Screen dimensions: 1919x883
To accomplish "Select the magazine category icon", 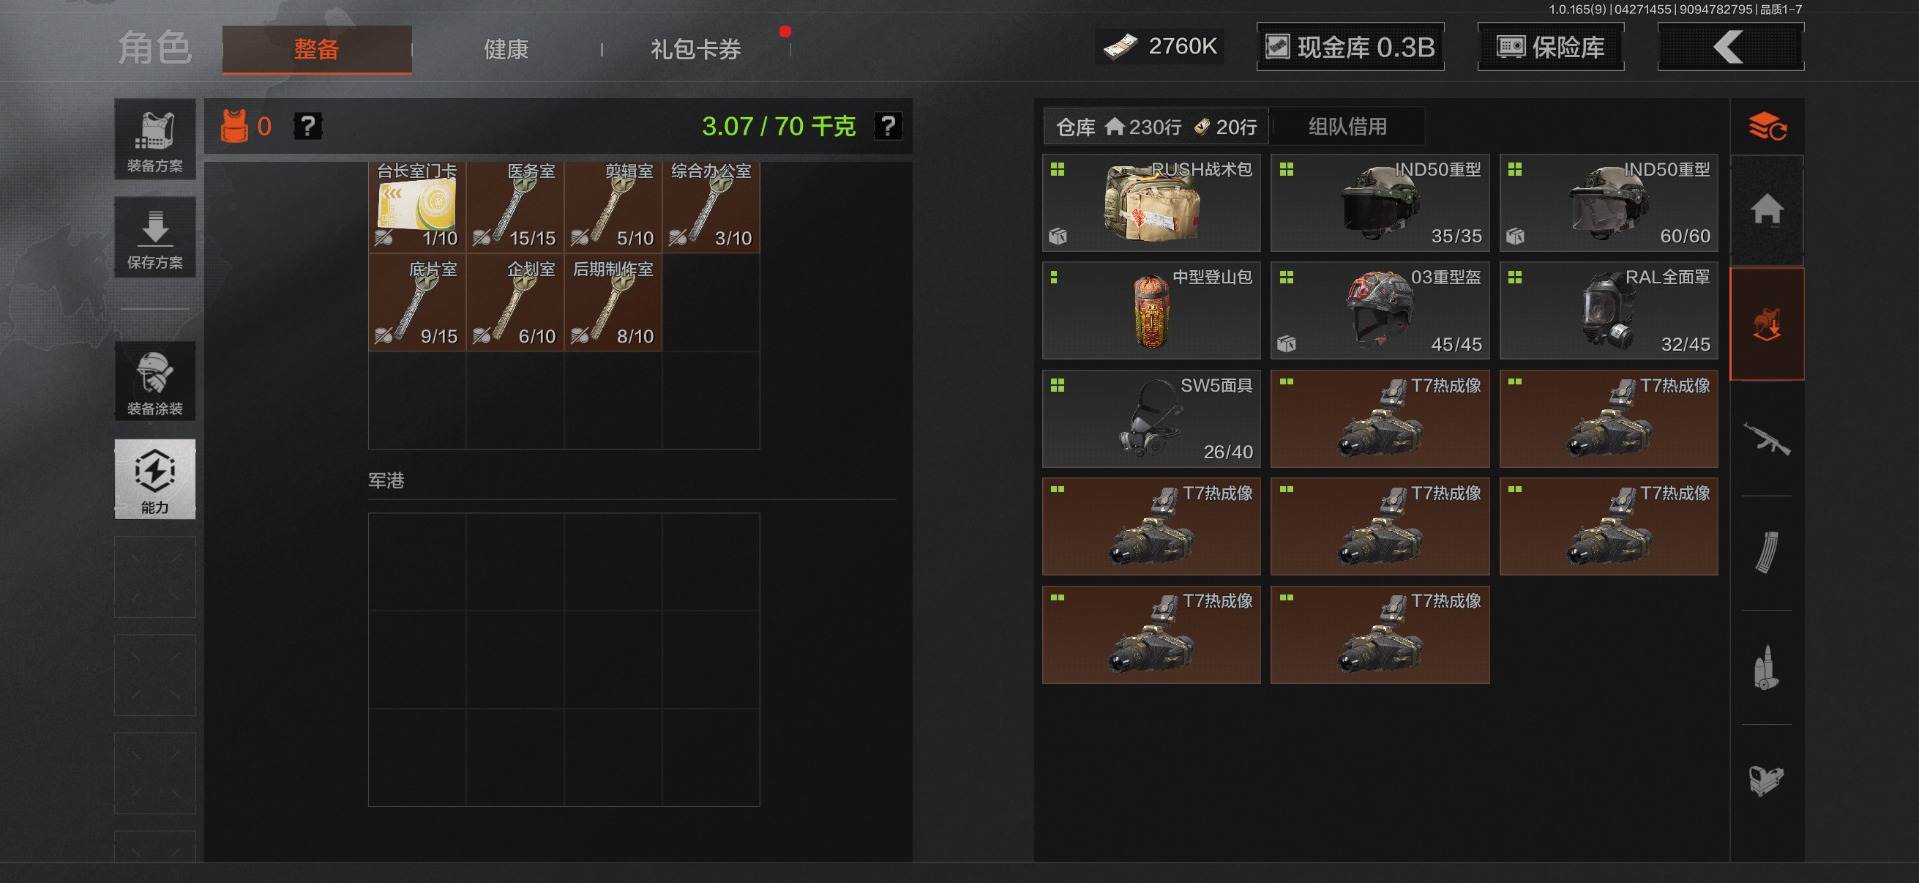I will tap(1767, 553).
